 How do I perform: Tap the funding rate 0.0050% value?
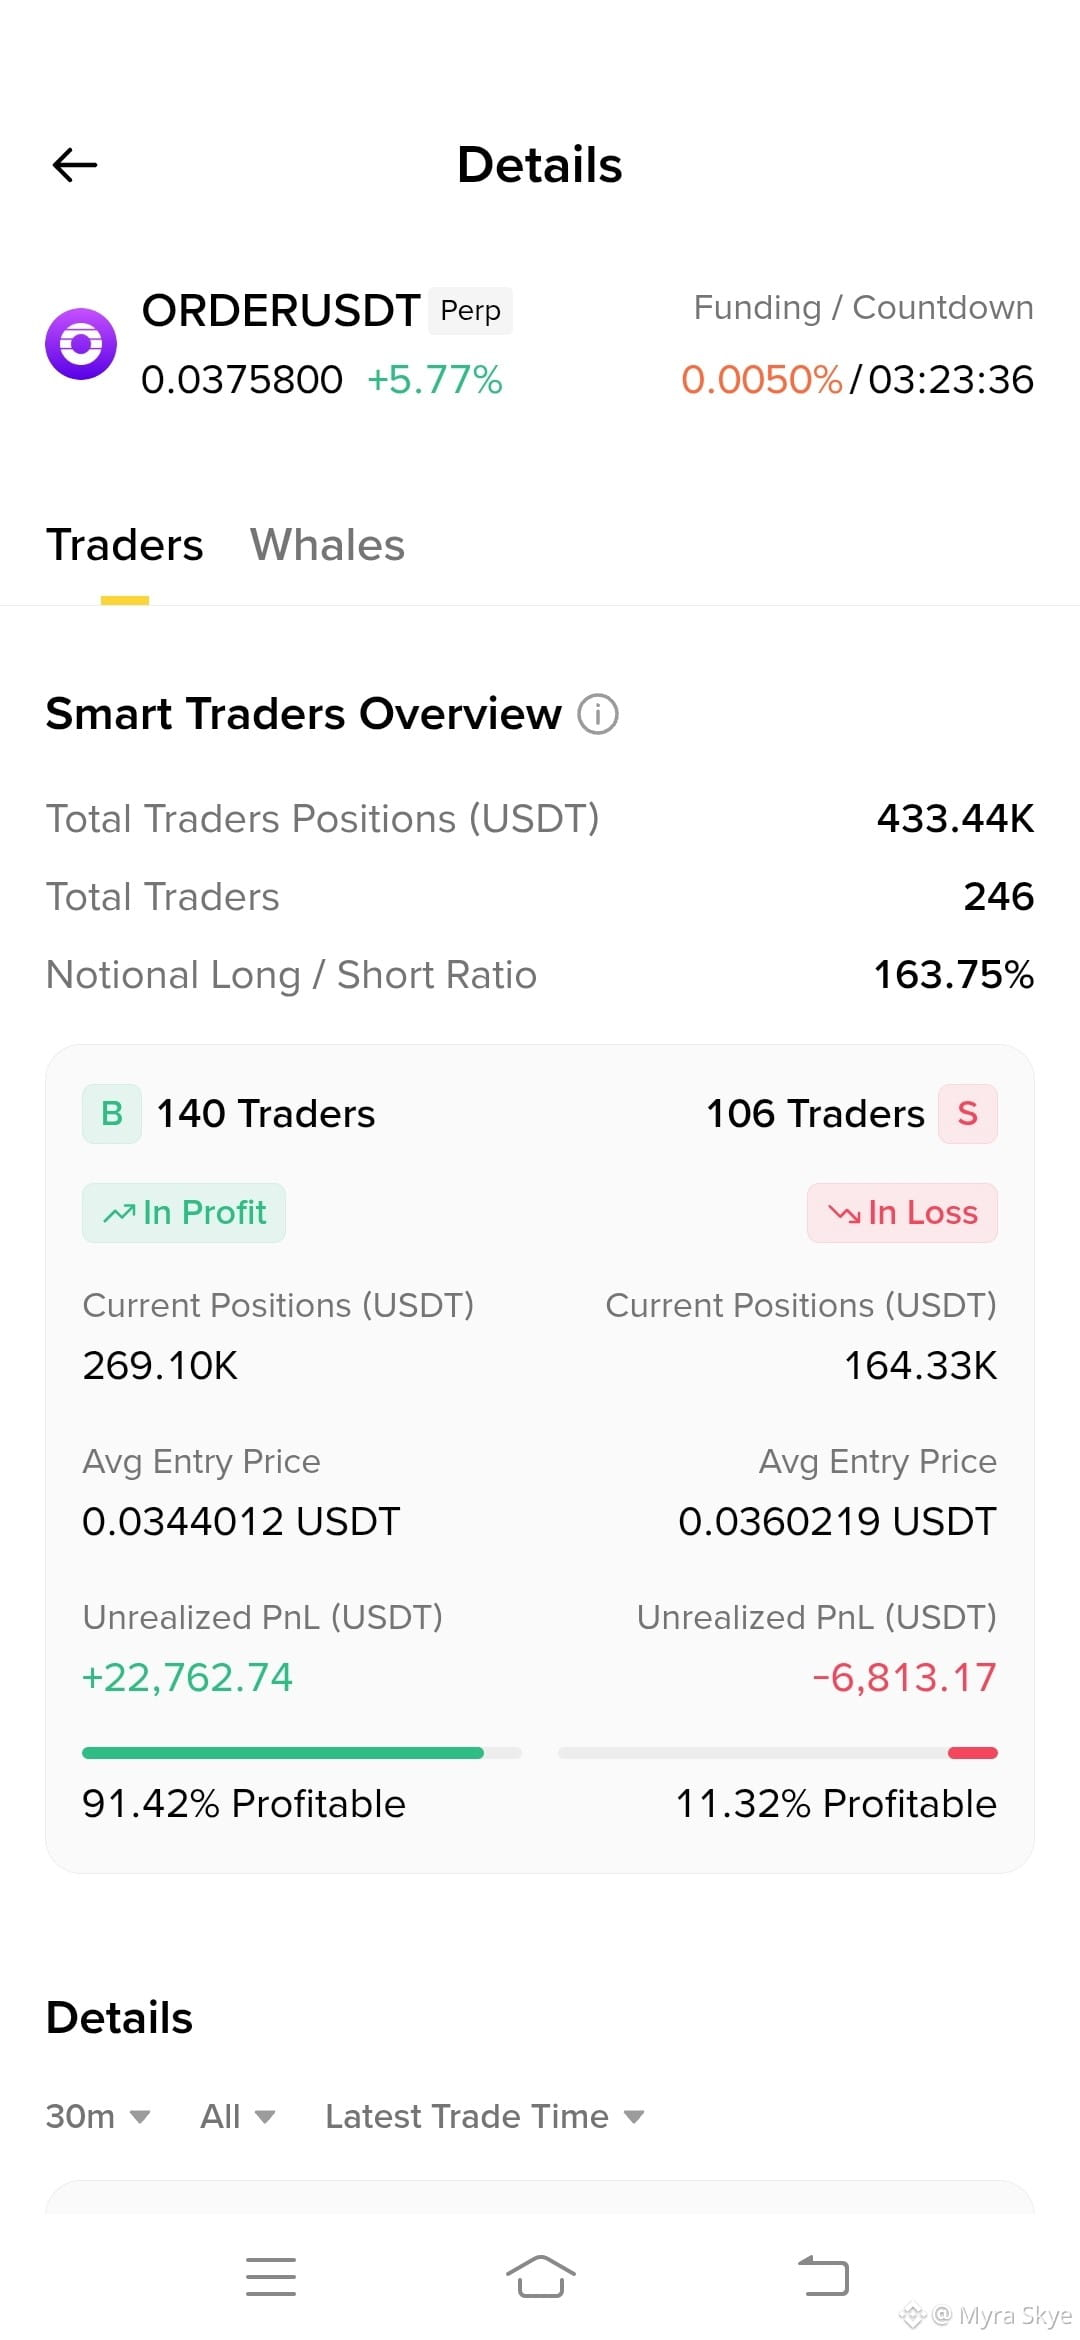[762, 380]
